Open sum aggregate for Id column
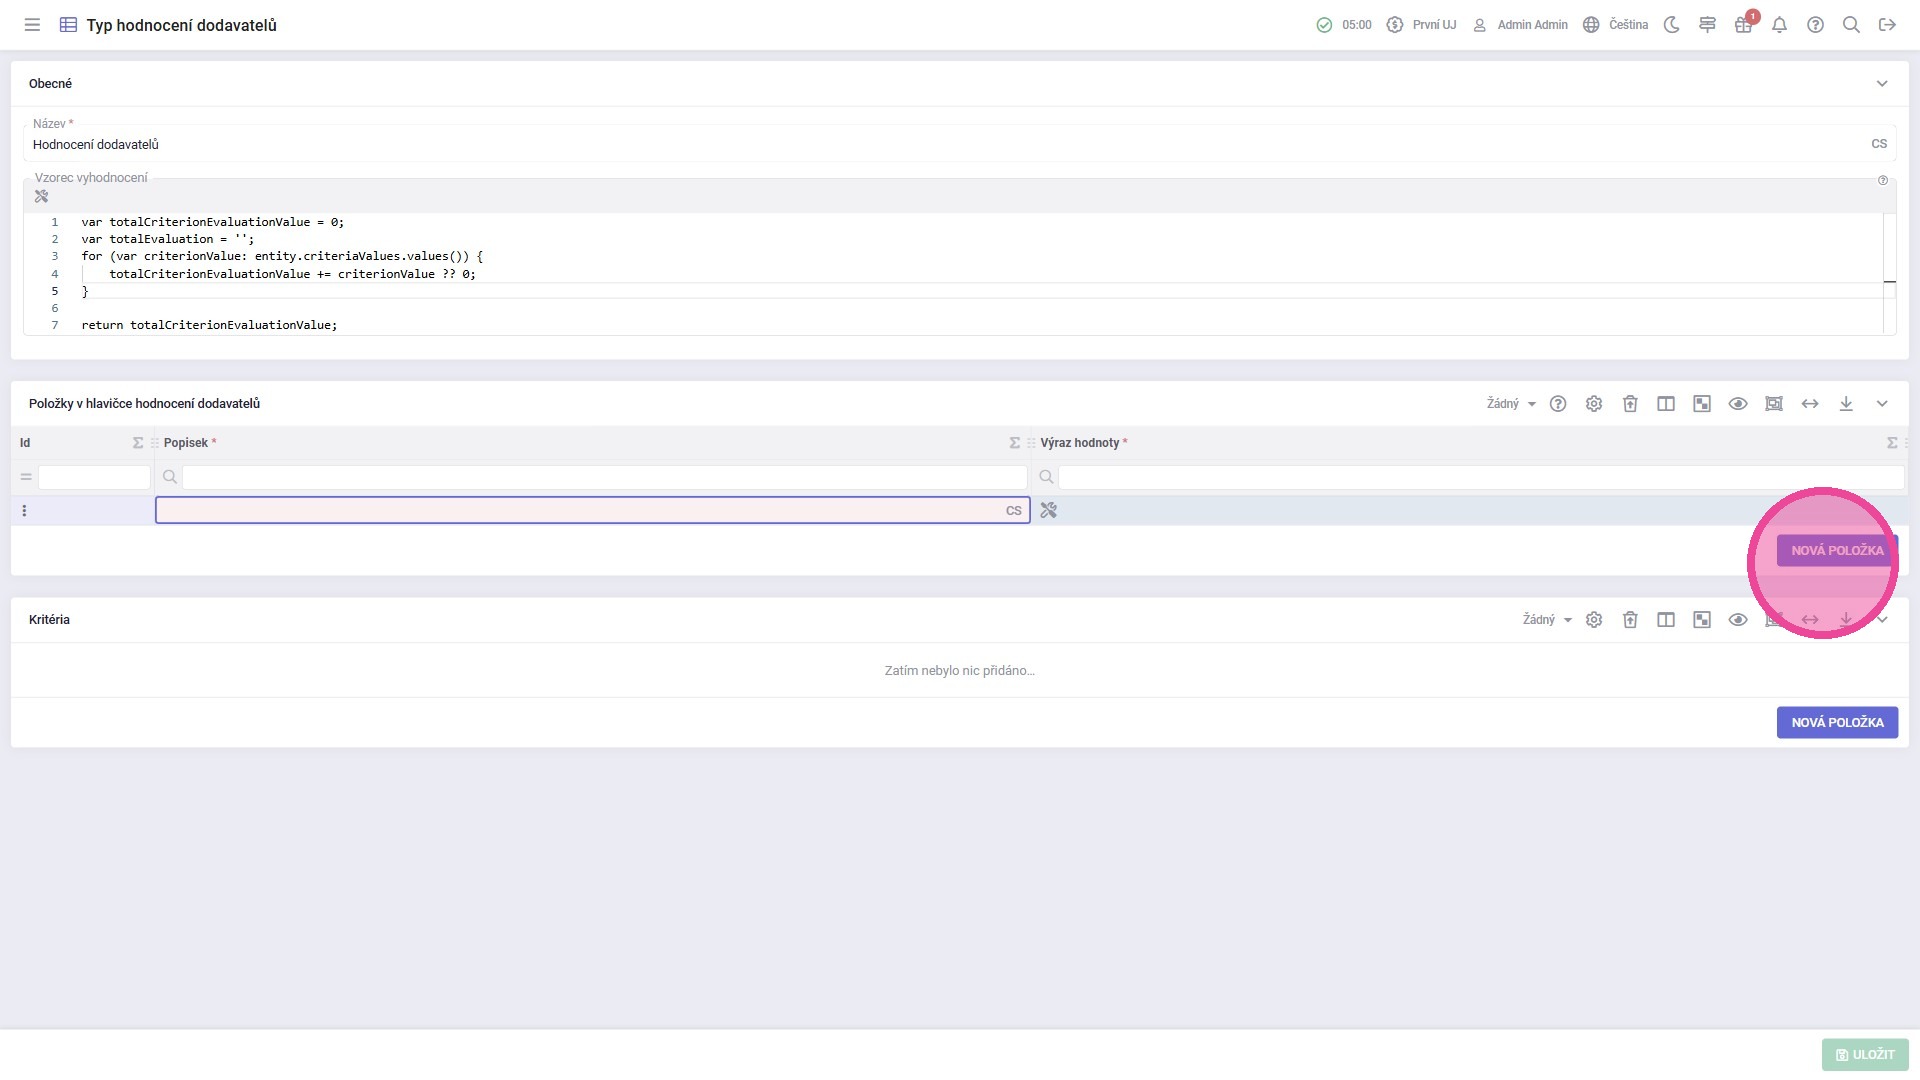 [x=138, y=443]
